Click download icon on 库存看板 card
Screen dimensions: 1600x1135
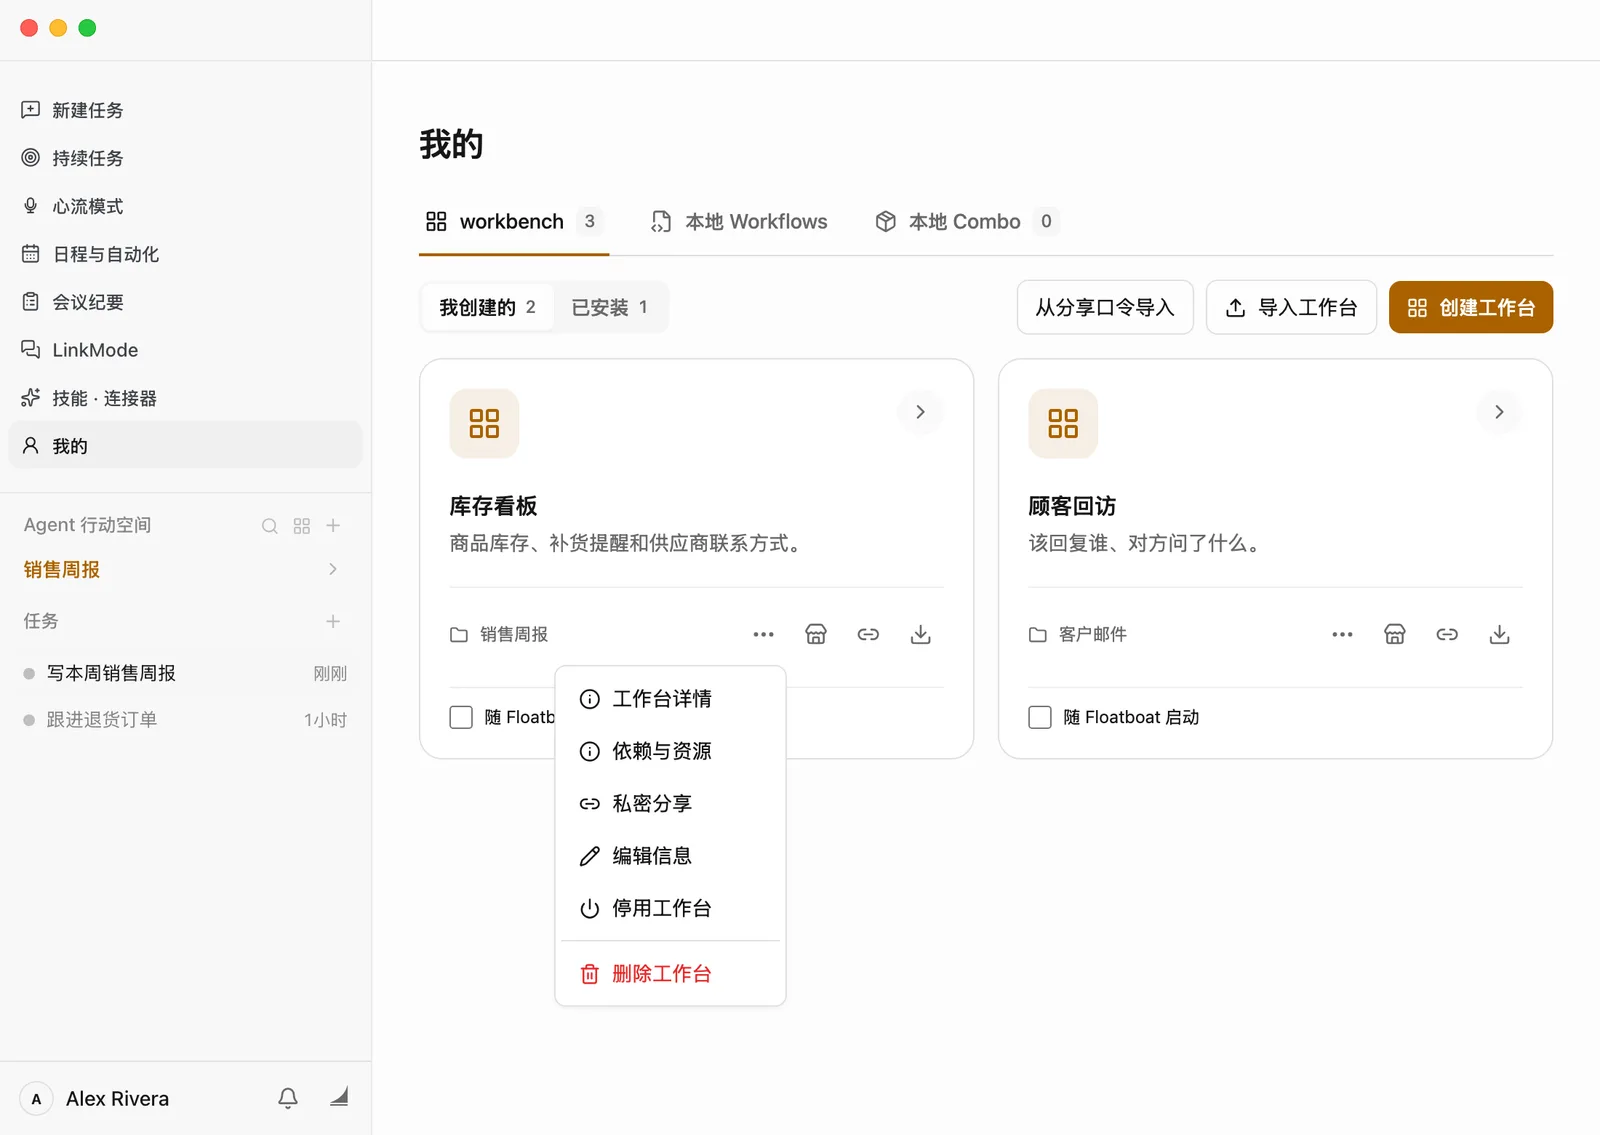(x=921, y=634)
